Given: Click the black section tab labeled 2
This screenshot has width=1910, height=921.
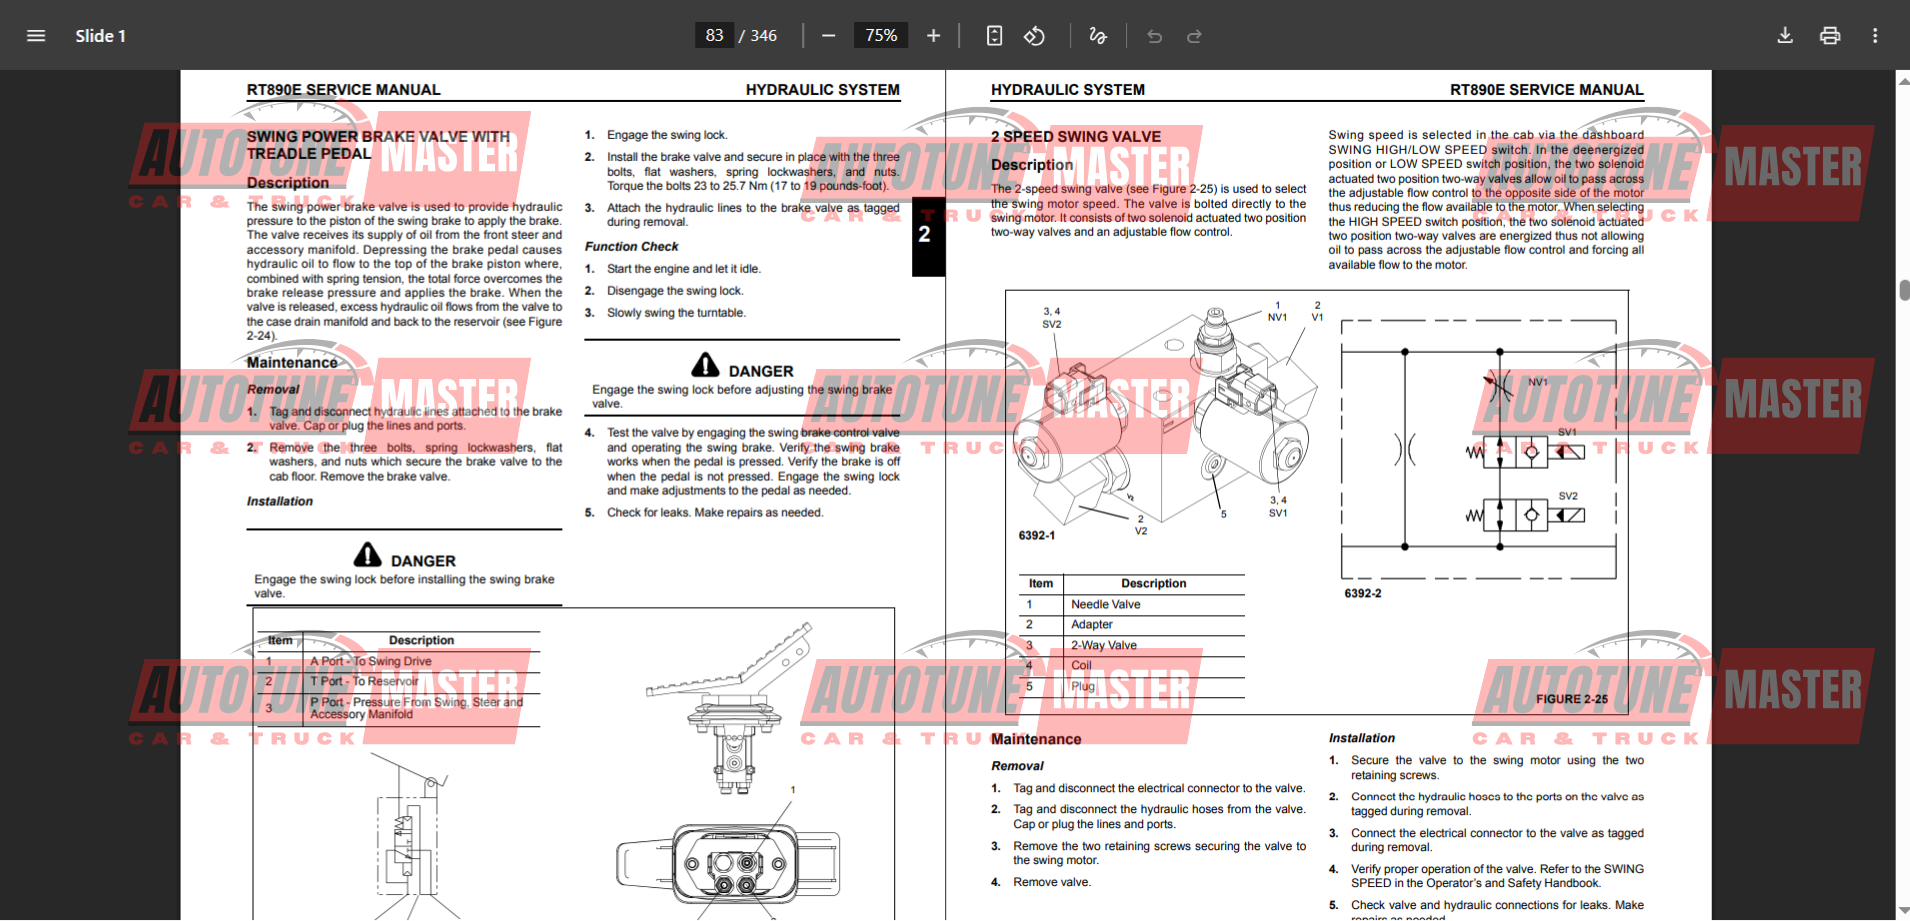Looking at the screenshot, I should (x=926, y=235).
